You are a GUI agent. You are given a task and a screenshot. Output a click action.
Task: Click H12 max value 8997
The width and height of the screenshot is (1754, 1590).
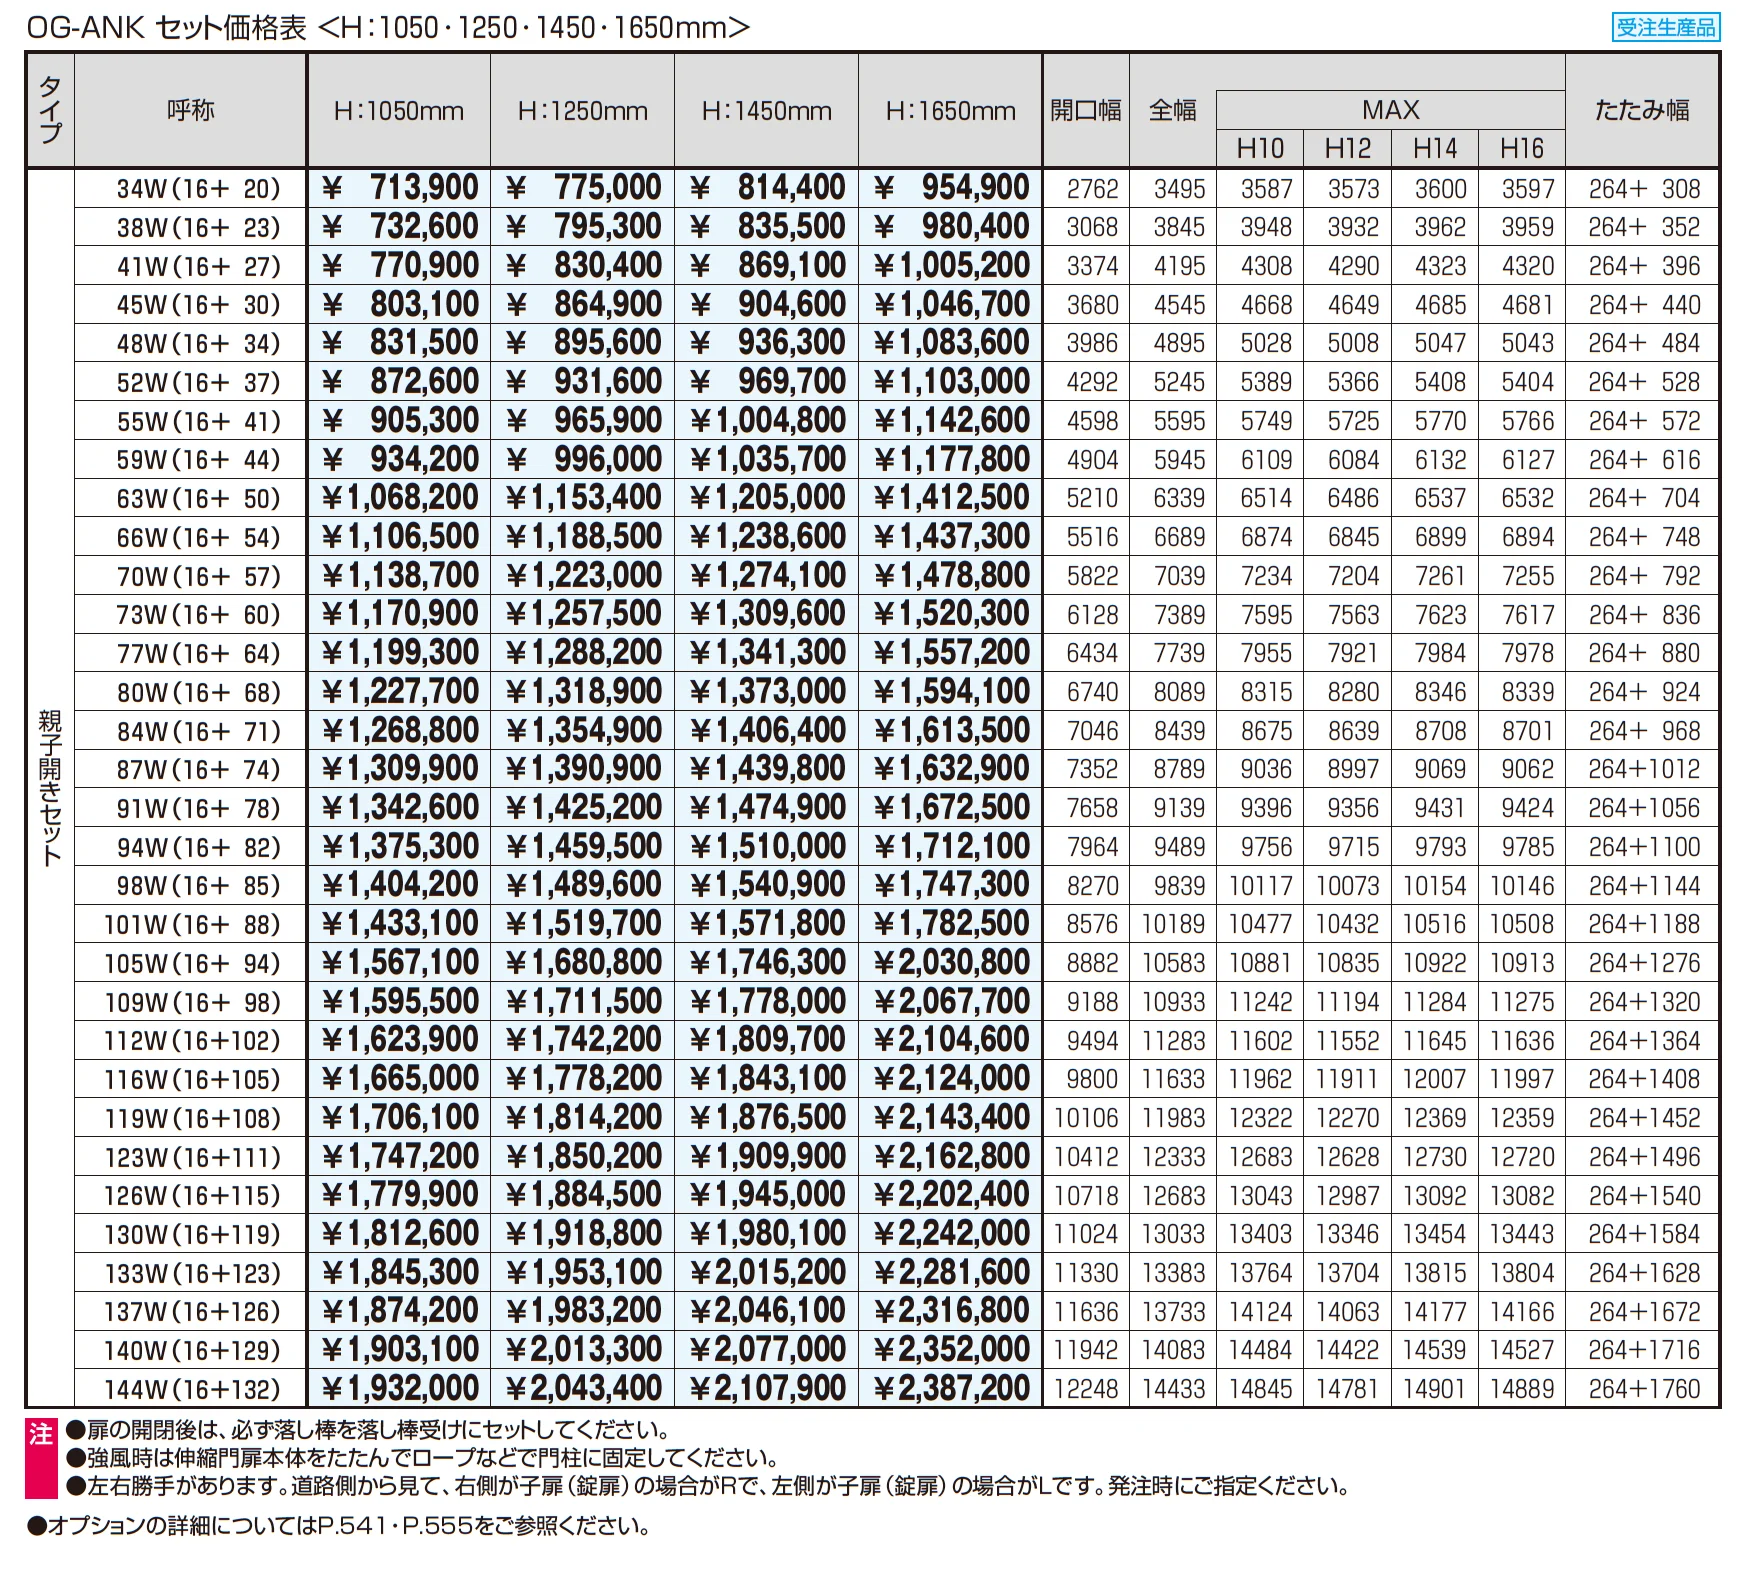pos(1353,769)
